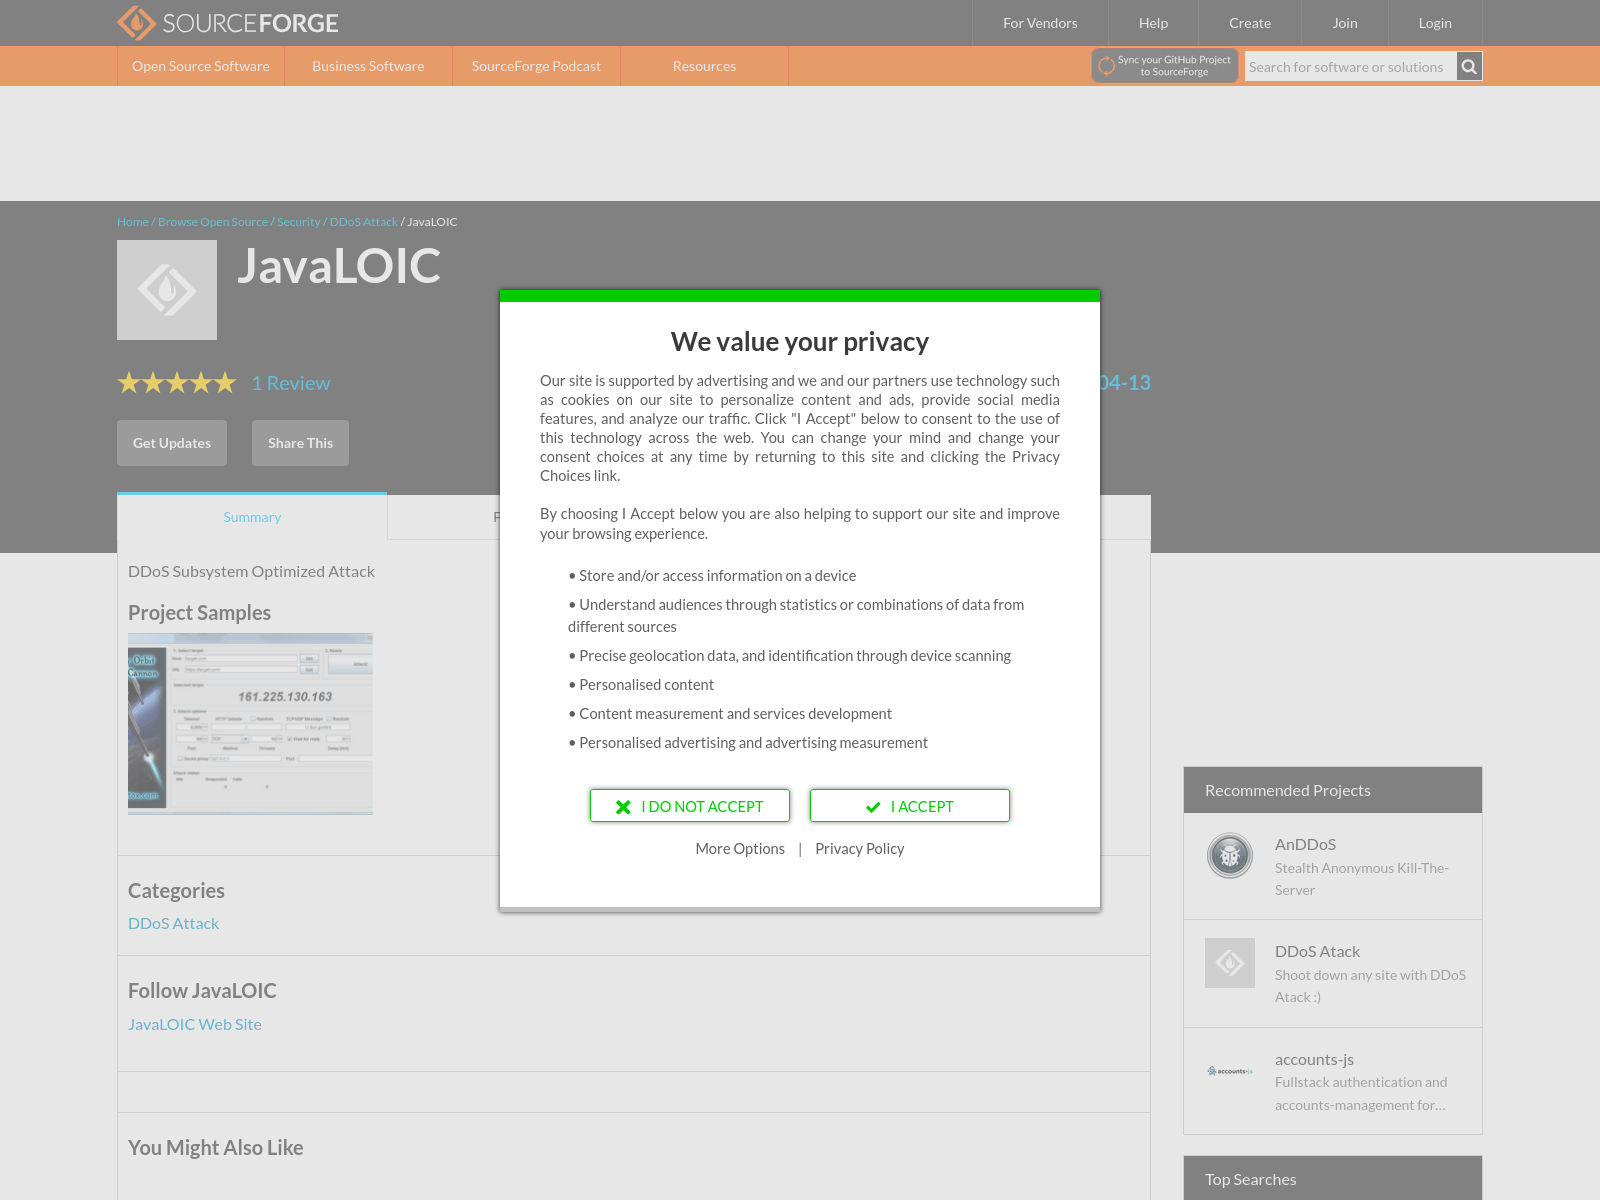This screenshot has height=1200, width=1600.
Task: Open the AnDDoS project title
Action: [1305, 845]
